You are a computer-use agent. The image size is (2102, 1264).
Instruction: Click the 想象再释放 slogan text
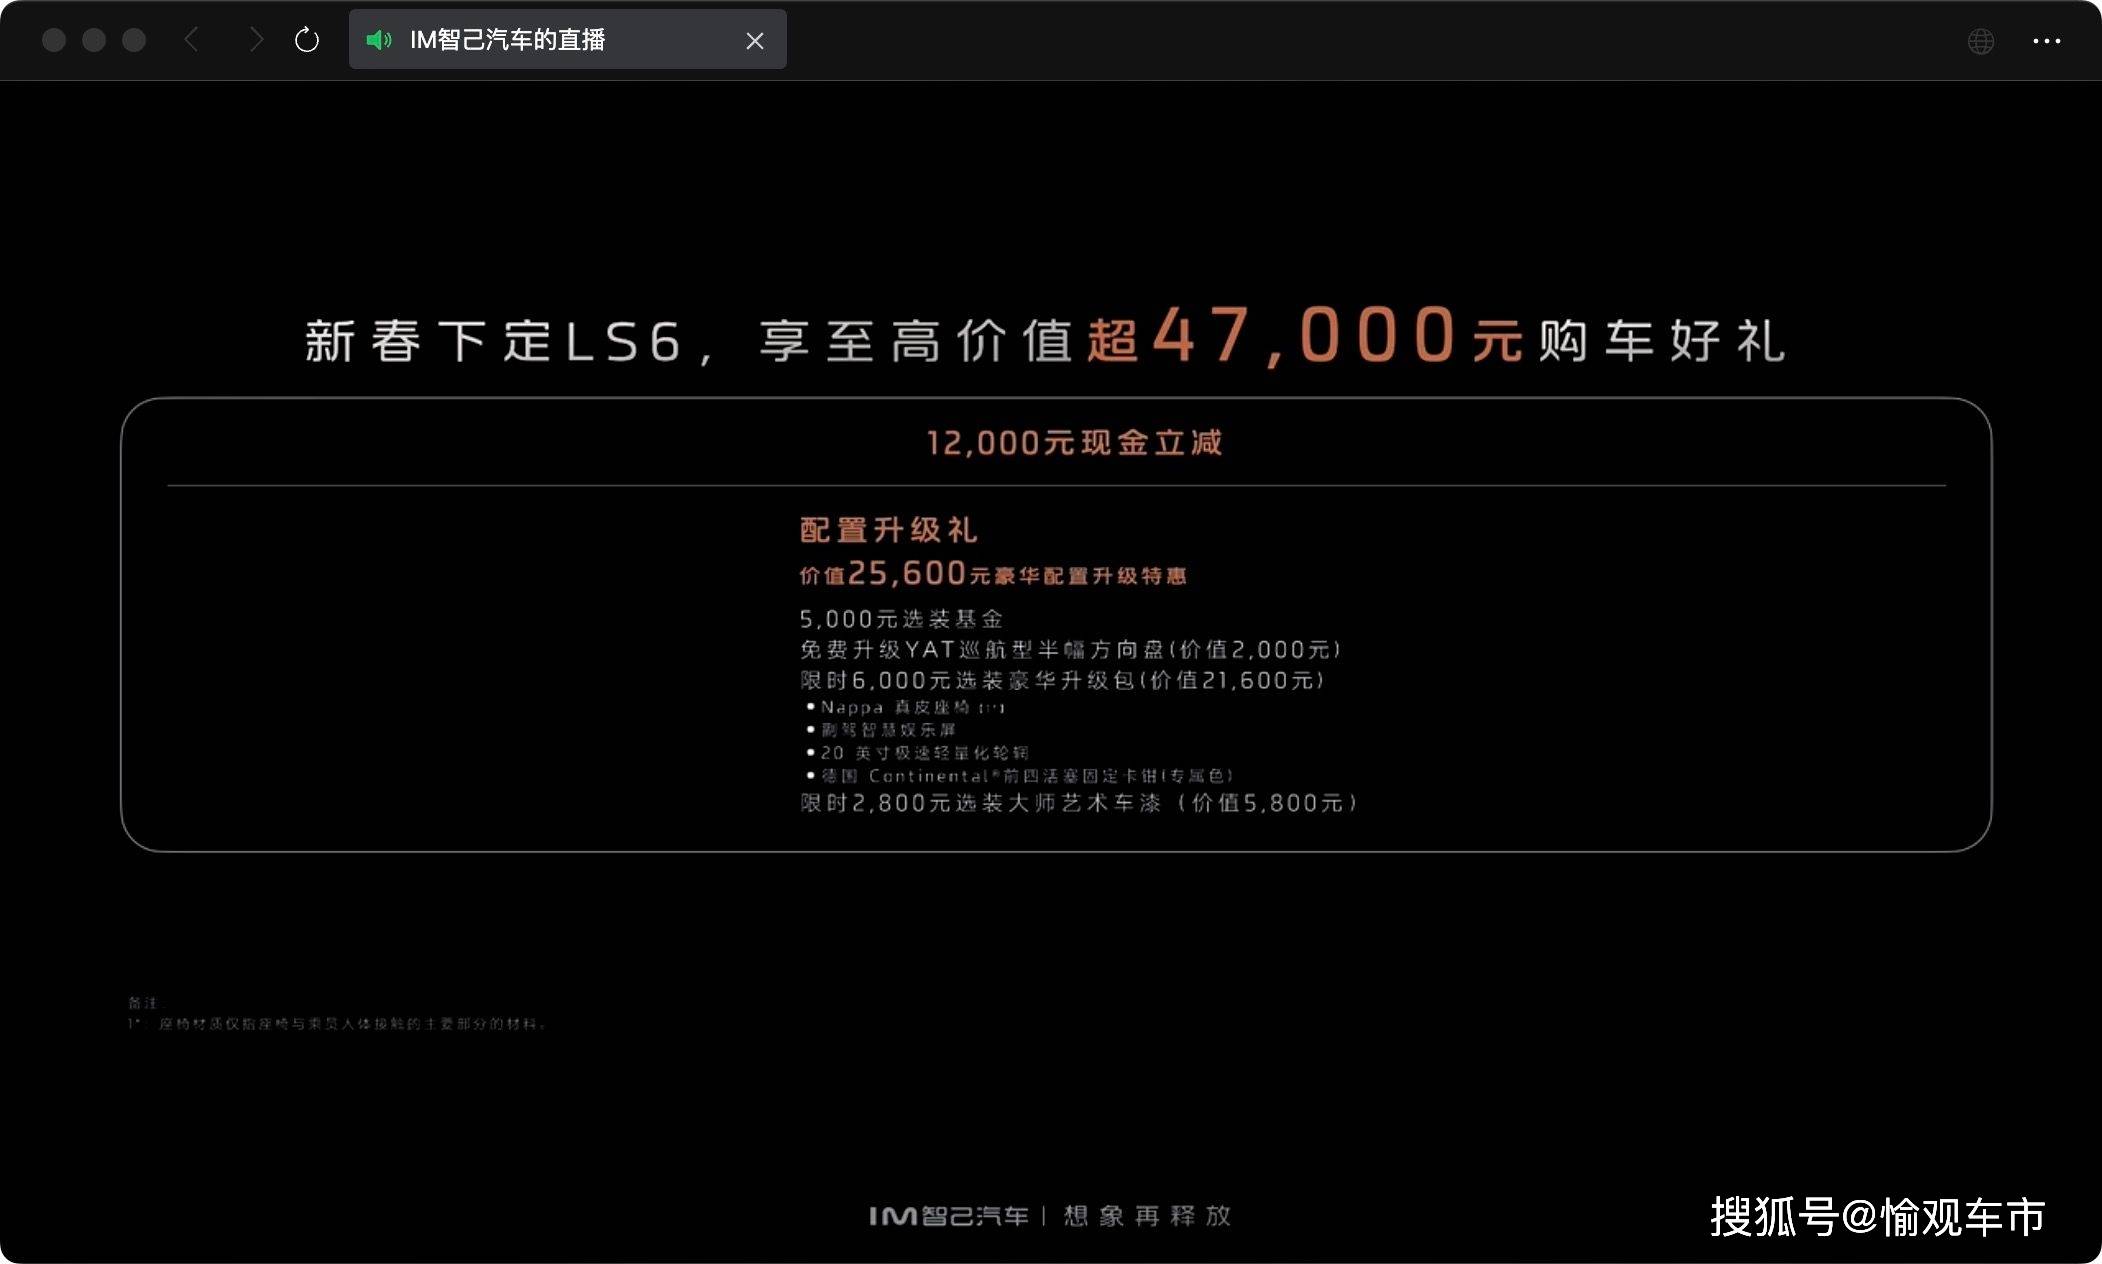pyautogui.click(x=1147, y=1216)
